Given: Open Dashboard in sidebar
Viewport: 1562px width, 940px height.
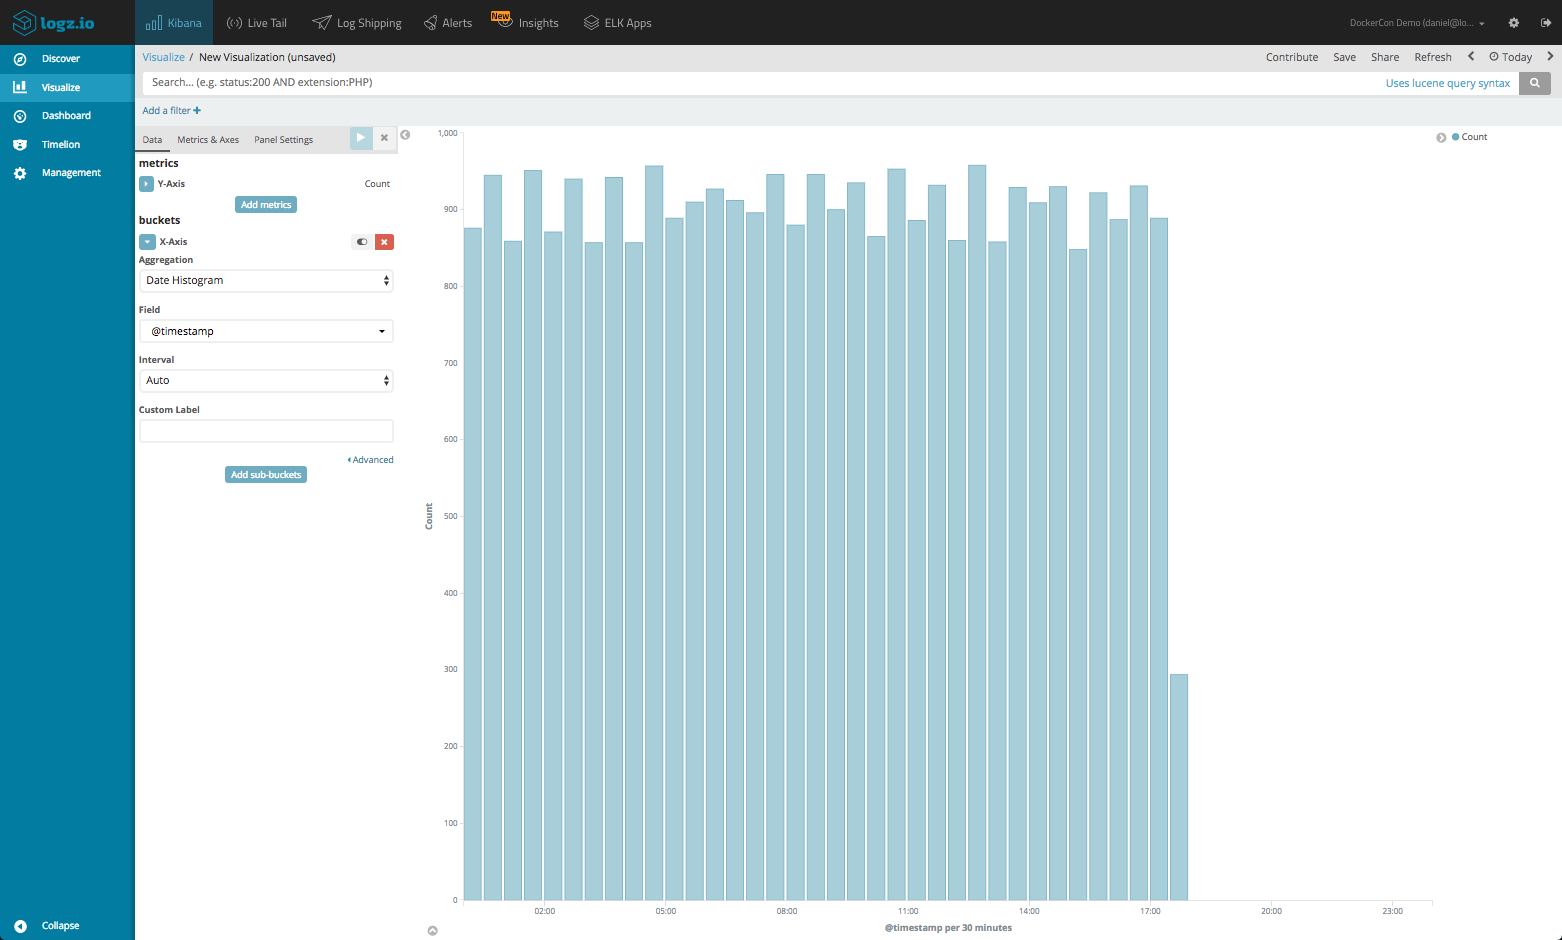Looking at the screenshot, I should click(x=67, y=116).
